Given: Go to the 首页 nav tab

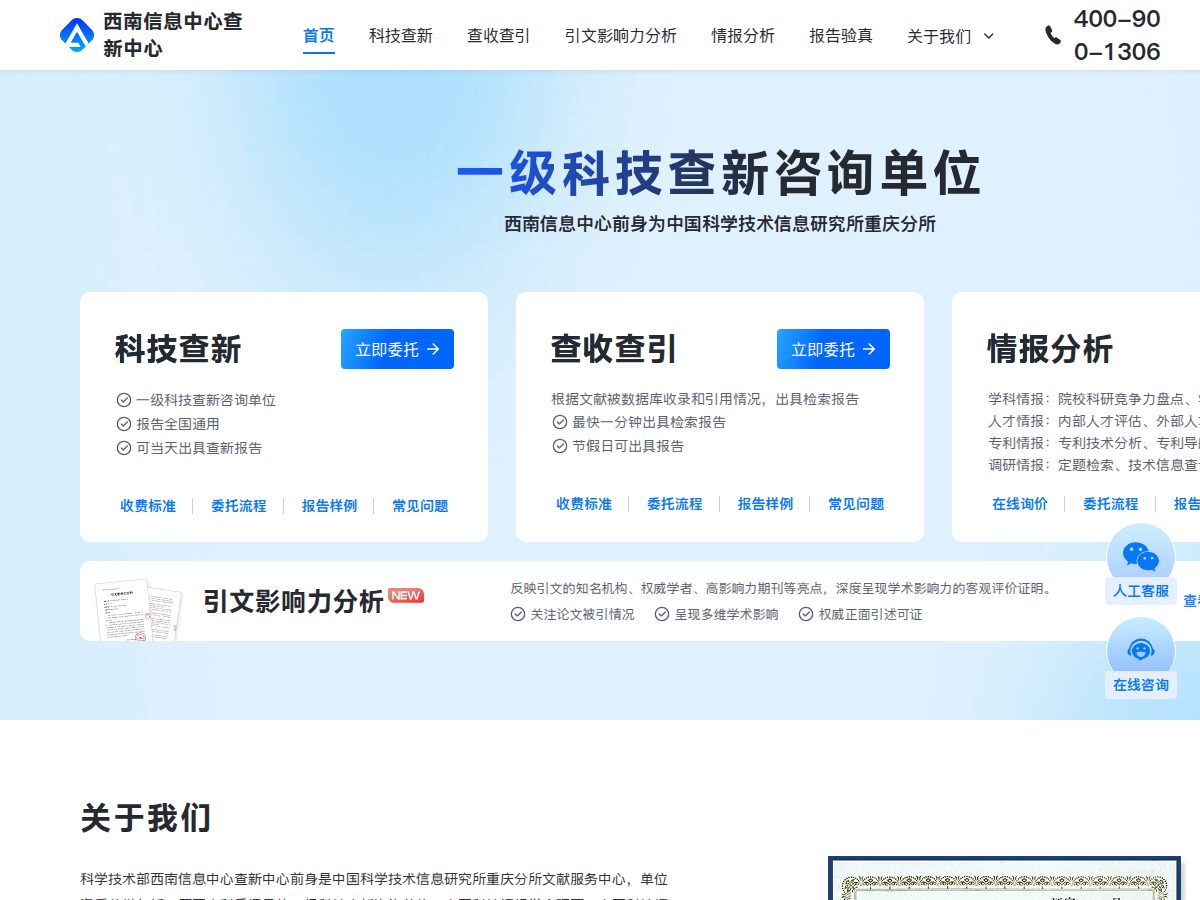Looking at the screenshot, I should (x=319, y=36).
